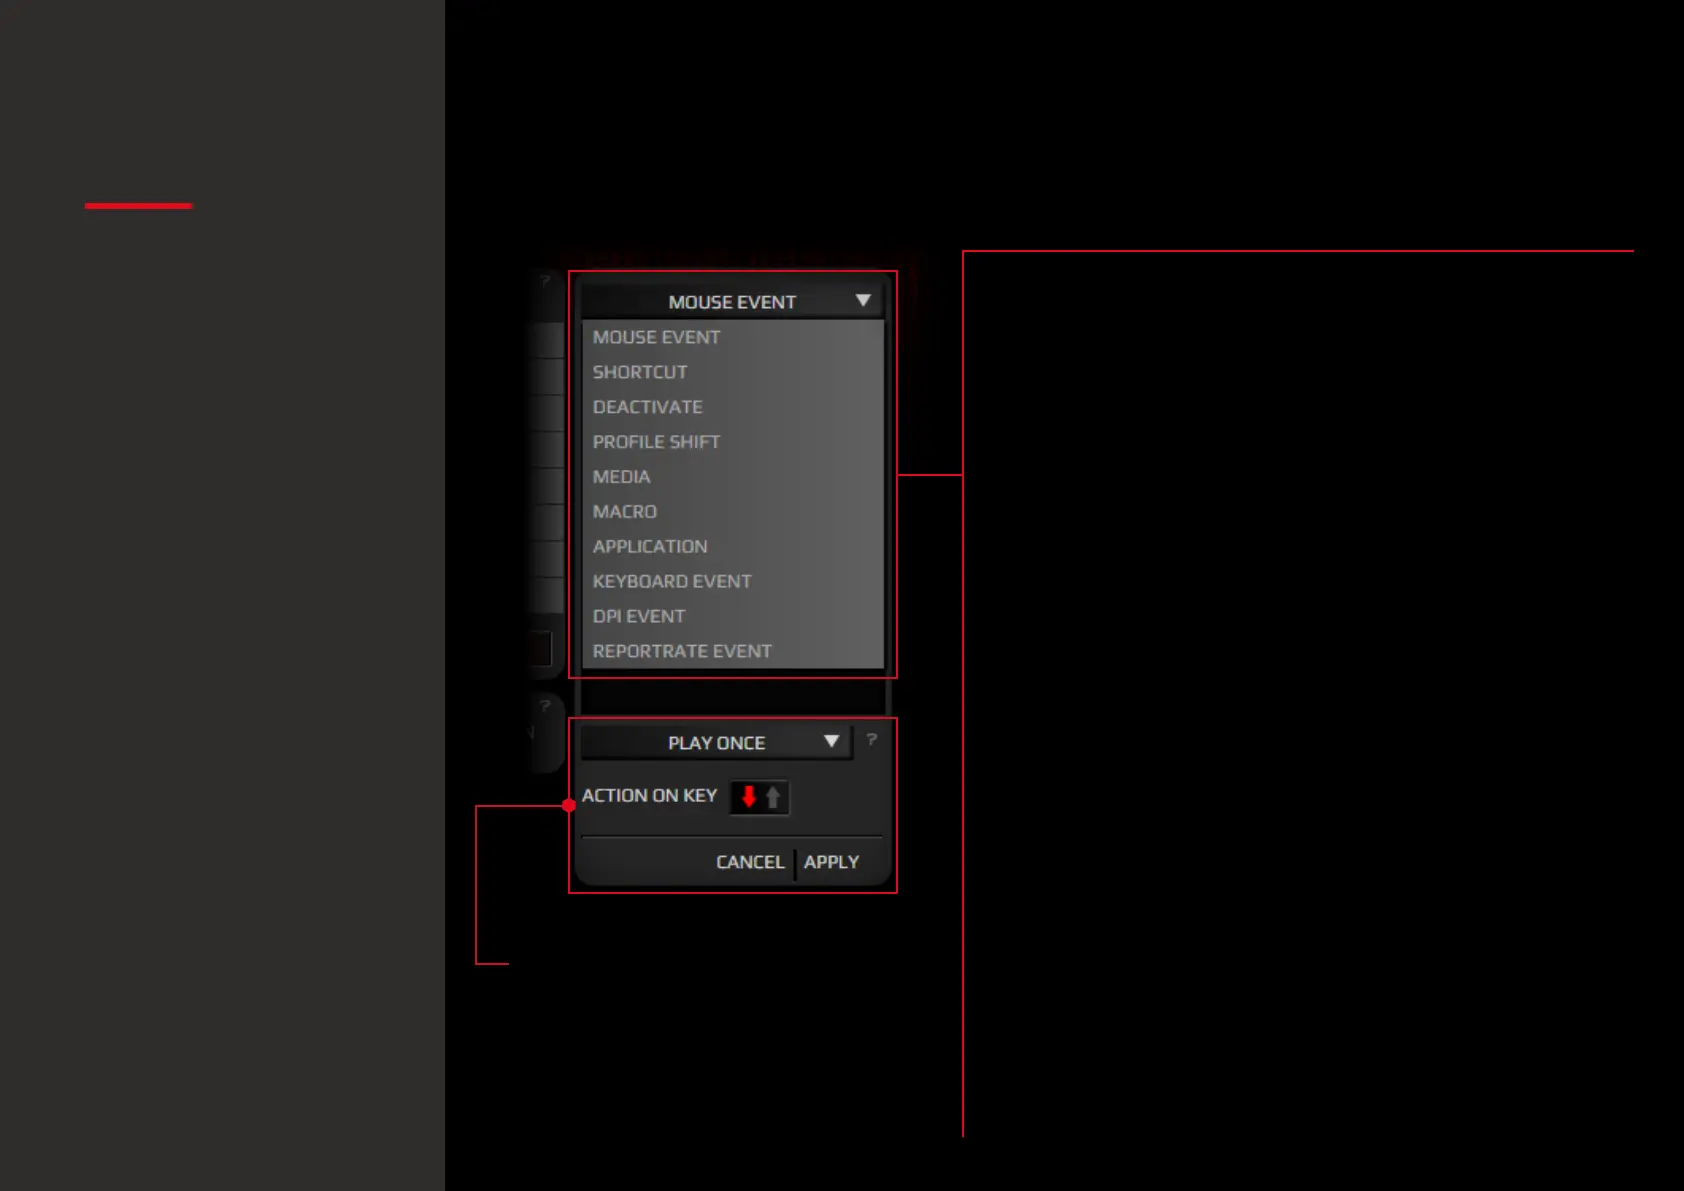Choose KEYBOARD EVENT option
Viewport: 1684px width, 1191px height.
tap(733, 581)
